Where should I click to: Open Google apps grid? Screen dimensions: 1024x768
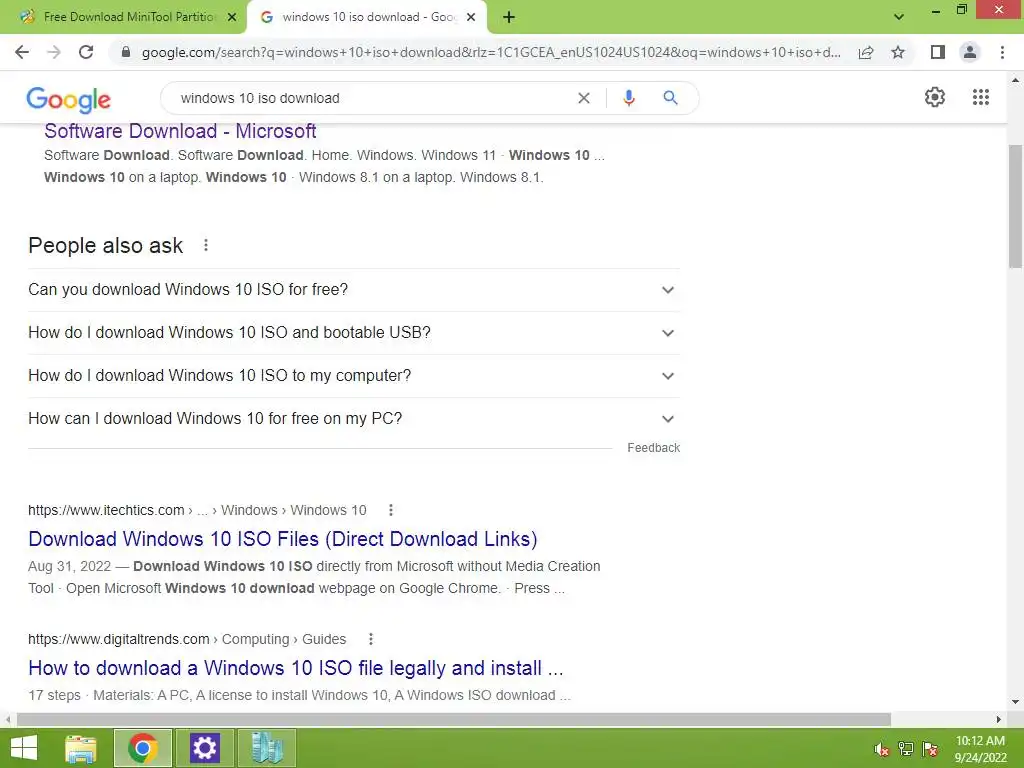tap(981, 97)
